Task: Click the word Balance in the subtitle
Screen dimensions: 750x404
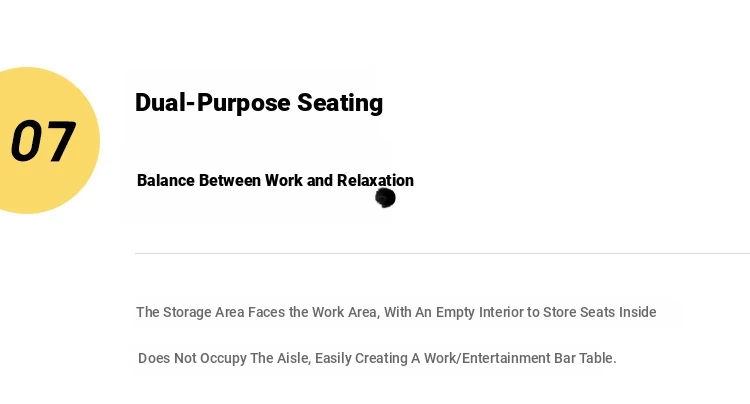Action: [166, 180]
